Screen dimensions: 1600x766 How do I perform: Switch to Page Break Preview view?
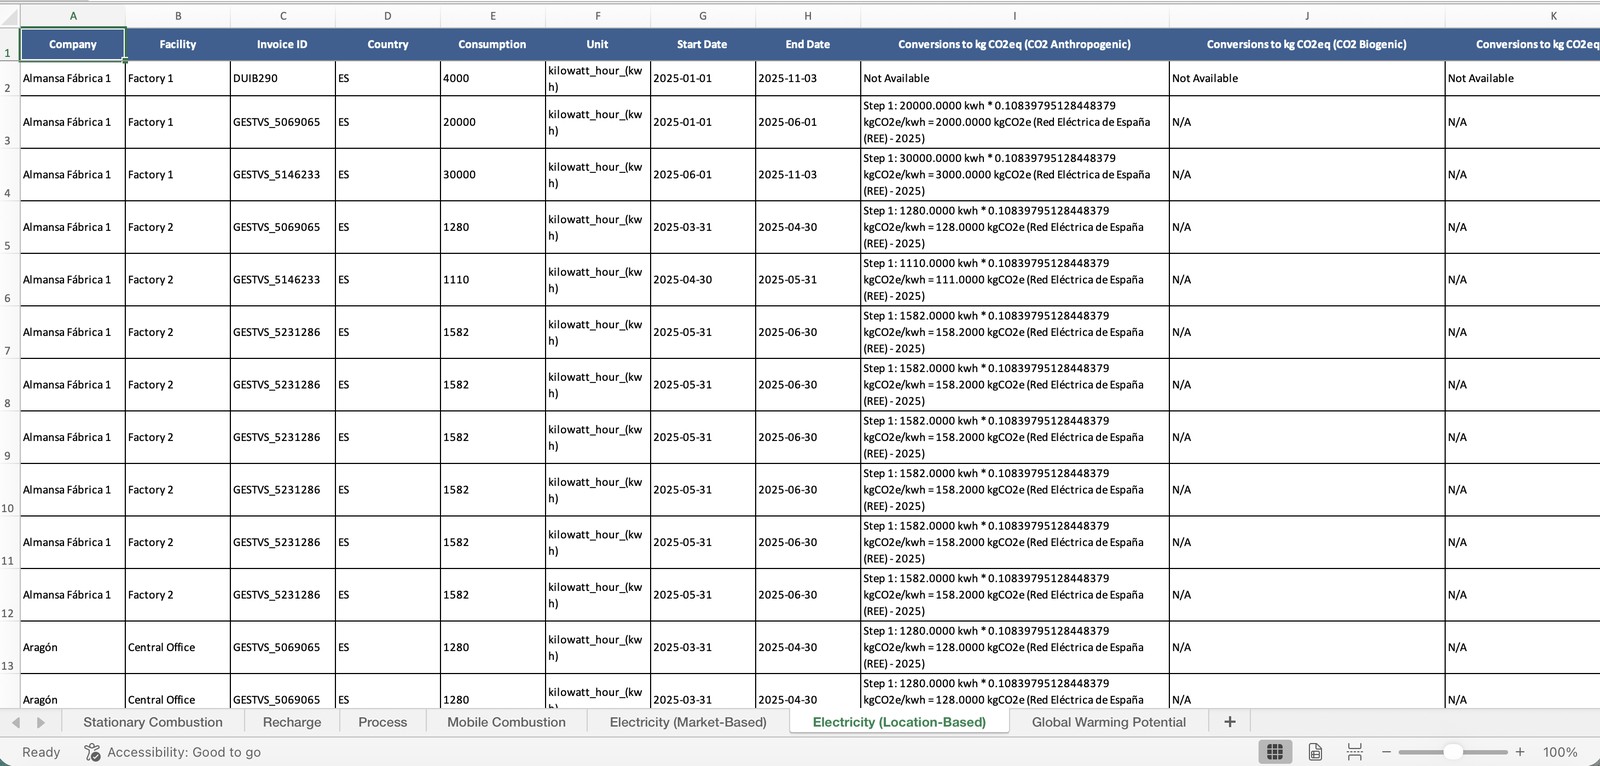[x=1355, y=752]
